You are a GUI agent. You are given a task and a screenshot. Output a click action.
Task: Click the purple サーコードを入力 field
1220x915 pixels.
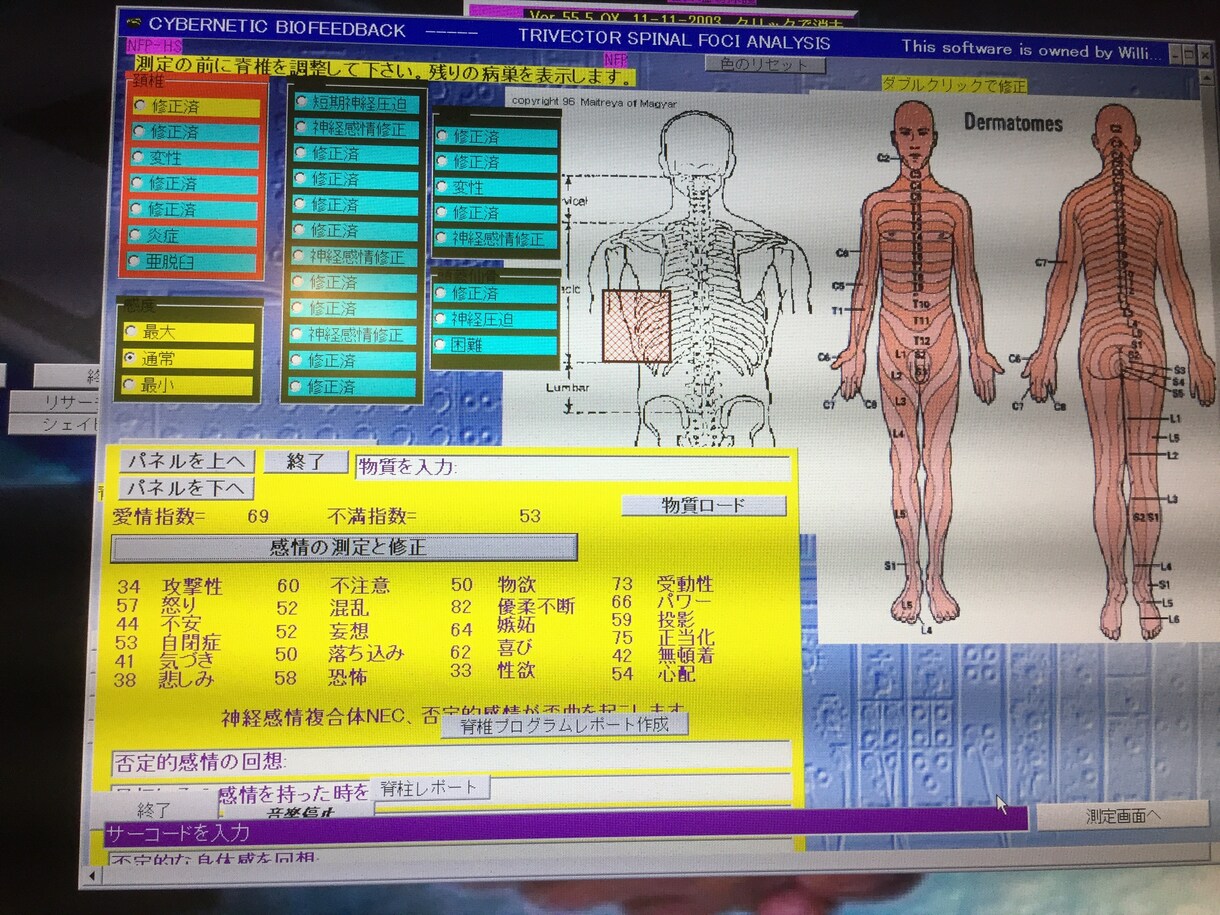(x=565, y=832)
